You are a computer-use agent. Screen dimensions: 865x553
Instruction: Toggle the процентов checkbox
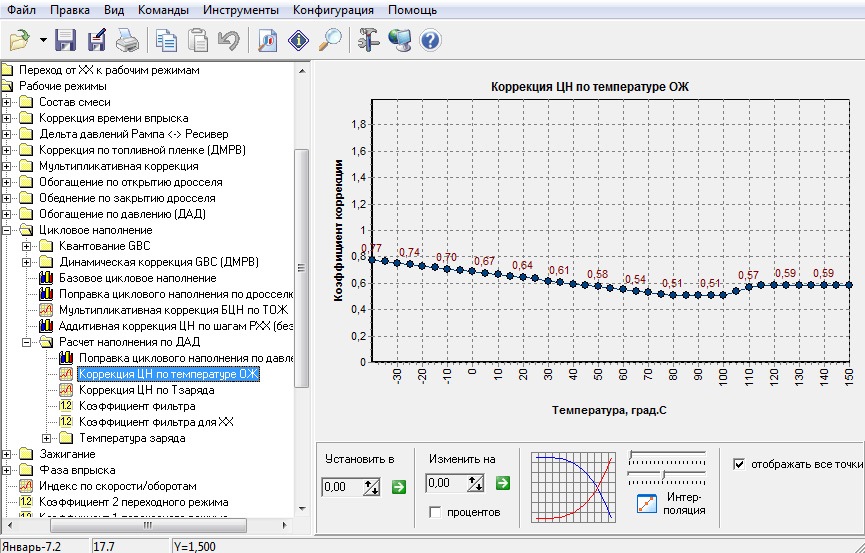pos(435,512)
